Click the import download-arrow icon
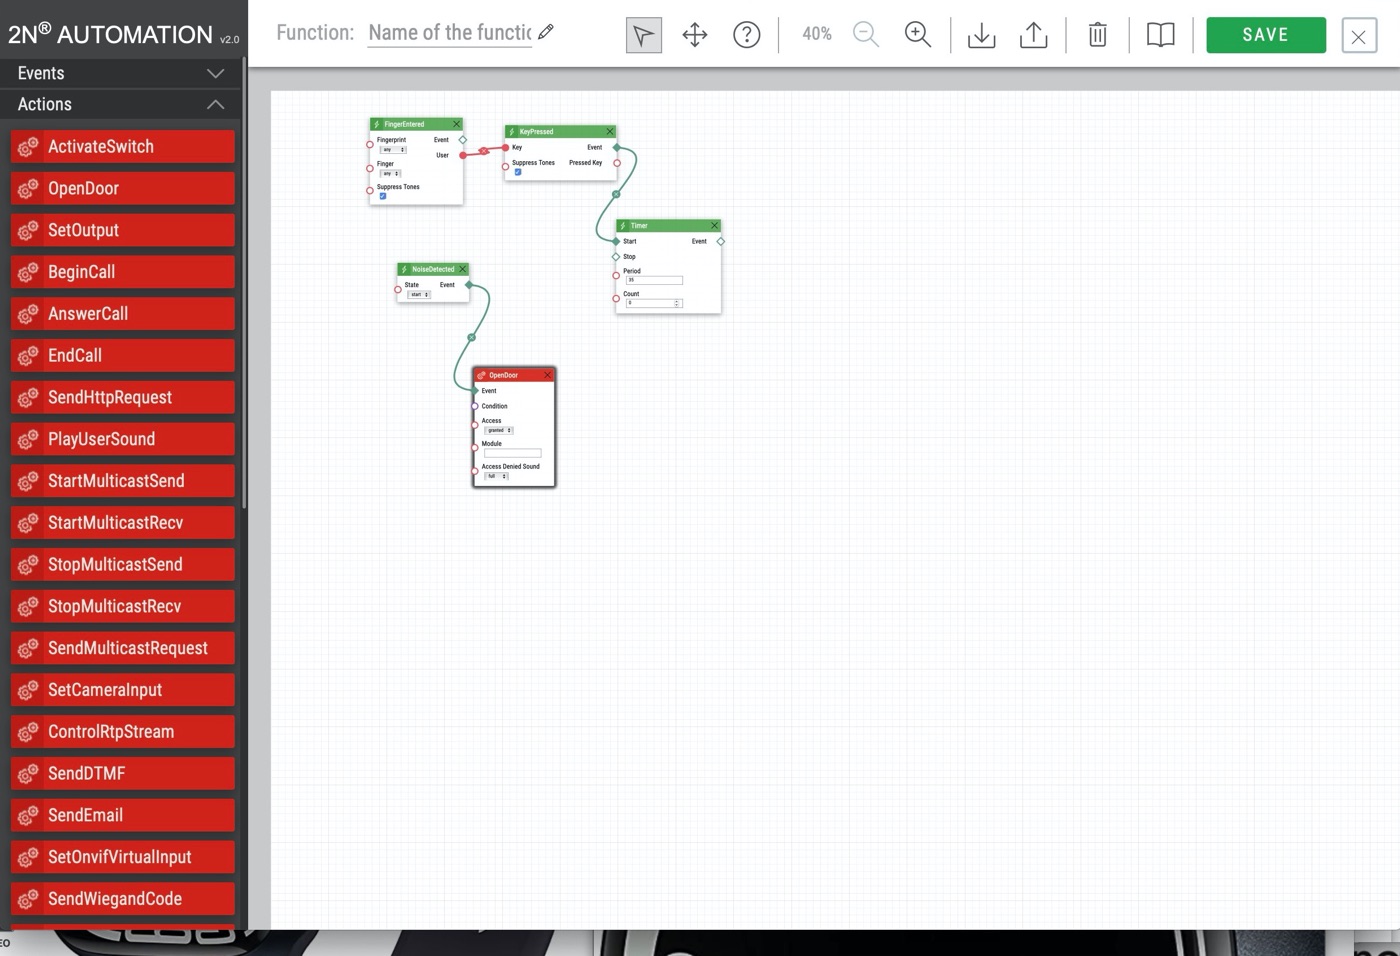 (x=982, y=35)
